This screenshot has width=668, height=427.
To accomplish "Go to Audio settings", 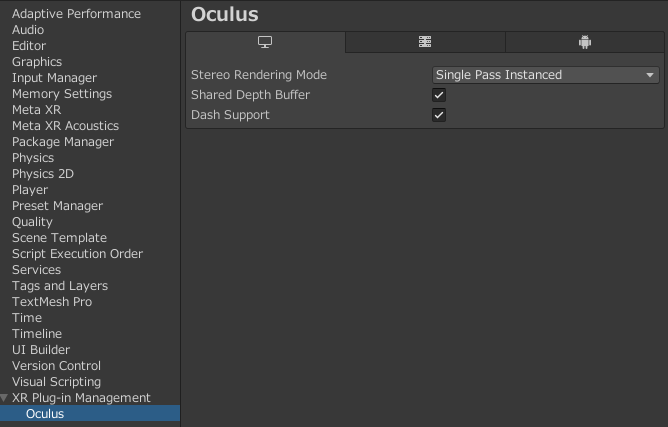I will (28, 30).
